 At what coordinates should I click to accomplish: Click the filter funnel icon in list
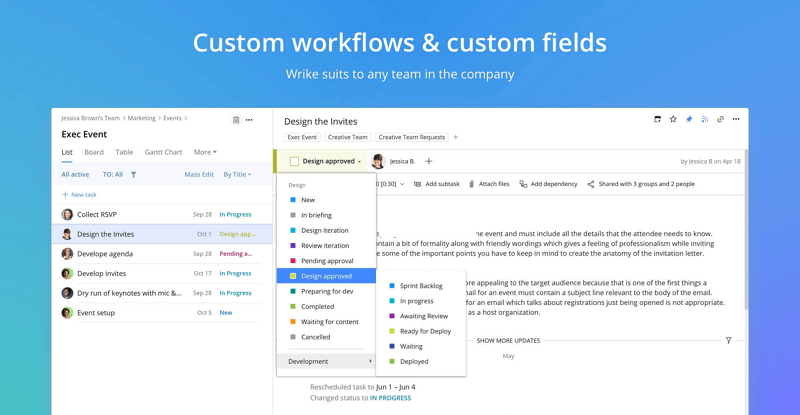pos(133,174)
